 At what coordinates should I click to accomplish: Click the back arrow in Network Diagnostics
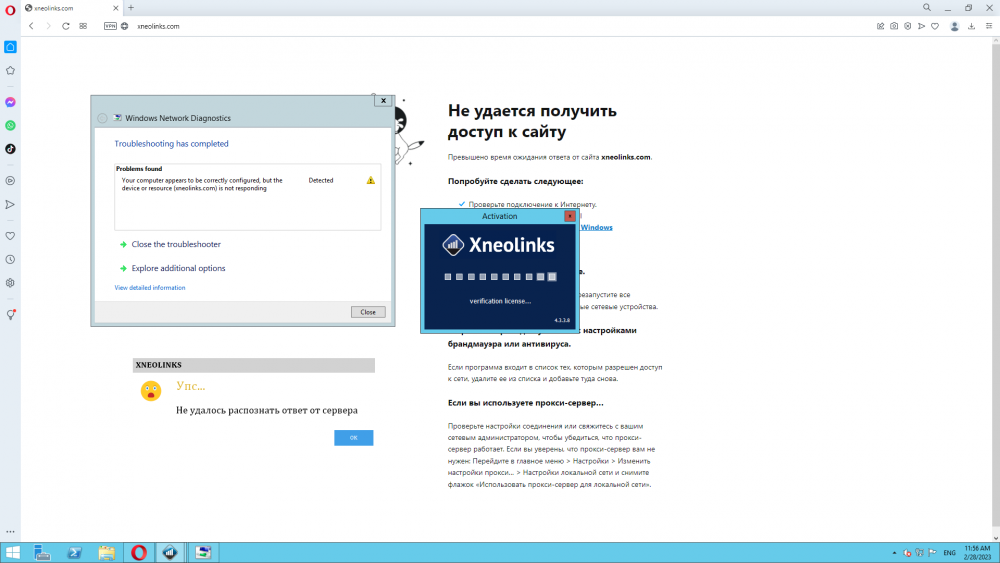[102, 118]
